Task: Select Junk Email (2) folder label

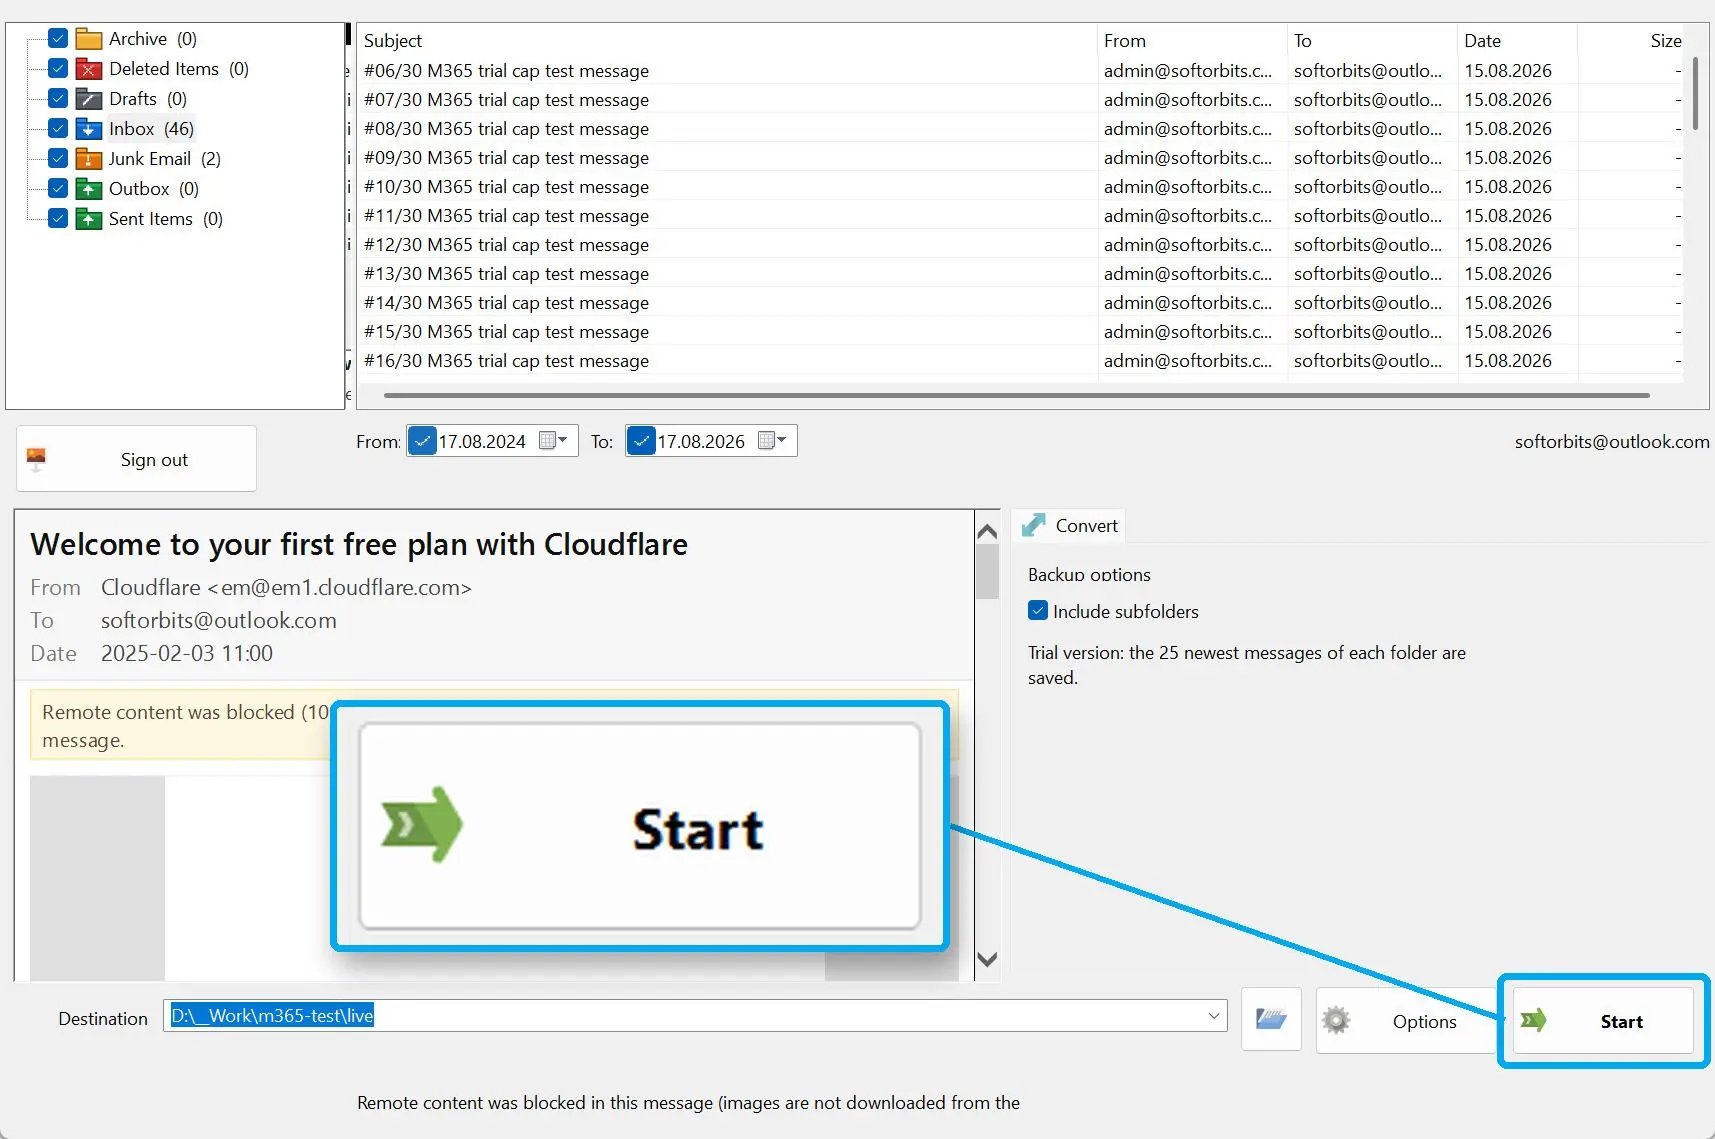Action: point(164,159)
